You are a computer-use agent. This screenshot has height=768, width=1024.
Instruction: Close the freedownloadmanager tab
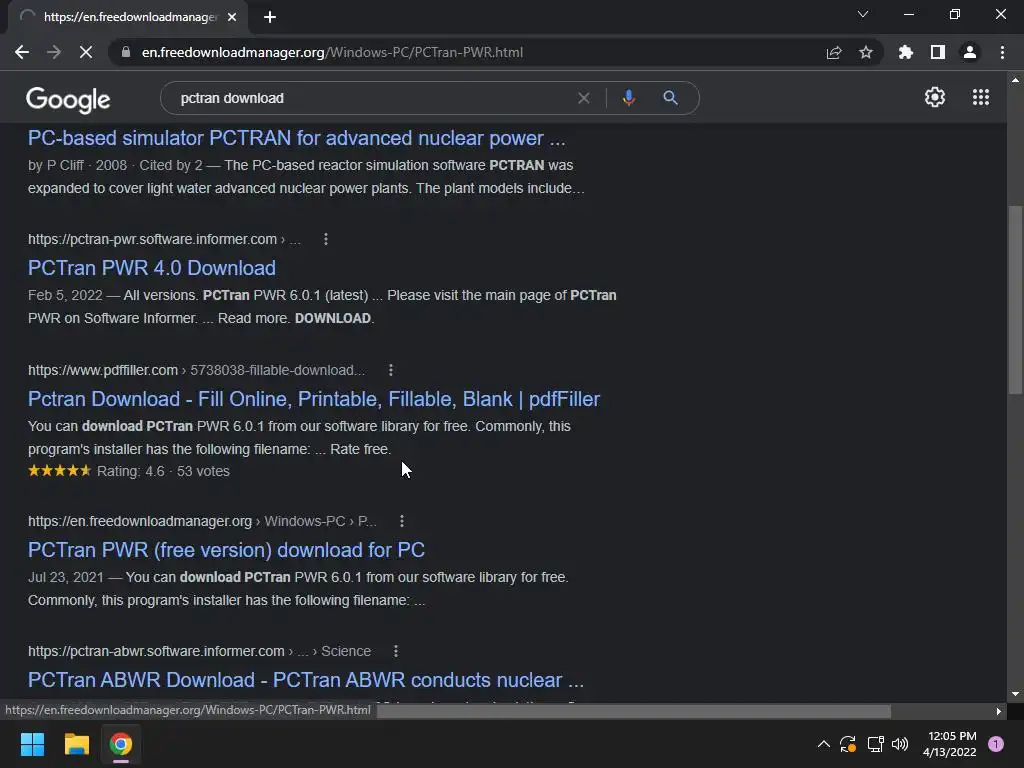click(232, 17)
